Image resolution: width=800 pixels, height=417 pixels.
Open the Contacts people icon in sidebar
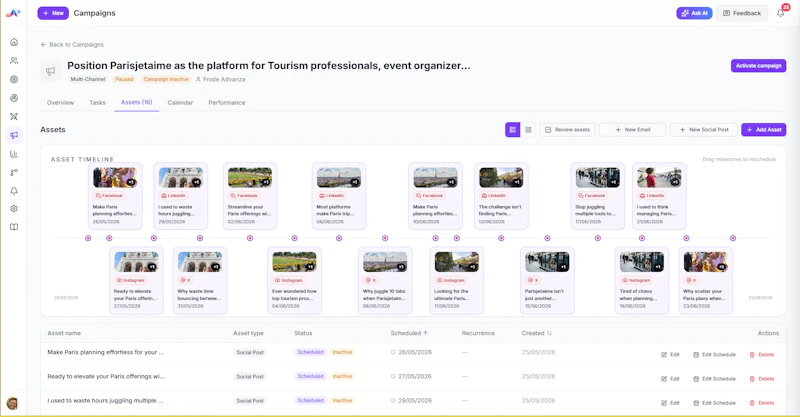pos(14,60)
